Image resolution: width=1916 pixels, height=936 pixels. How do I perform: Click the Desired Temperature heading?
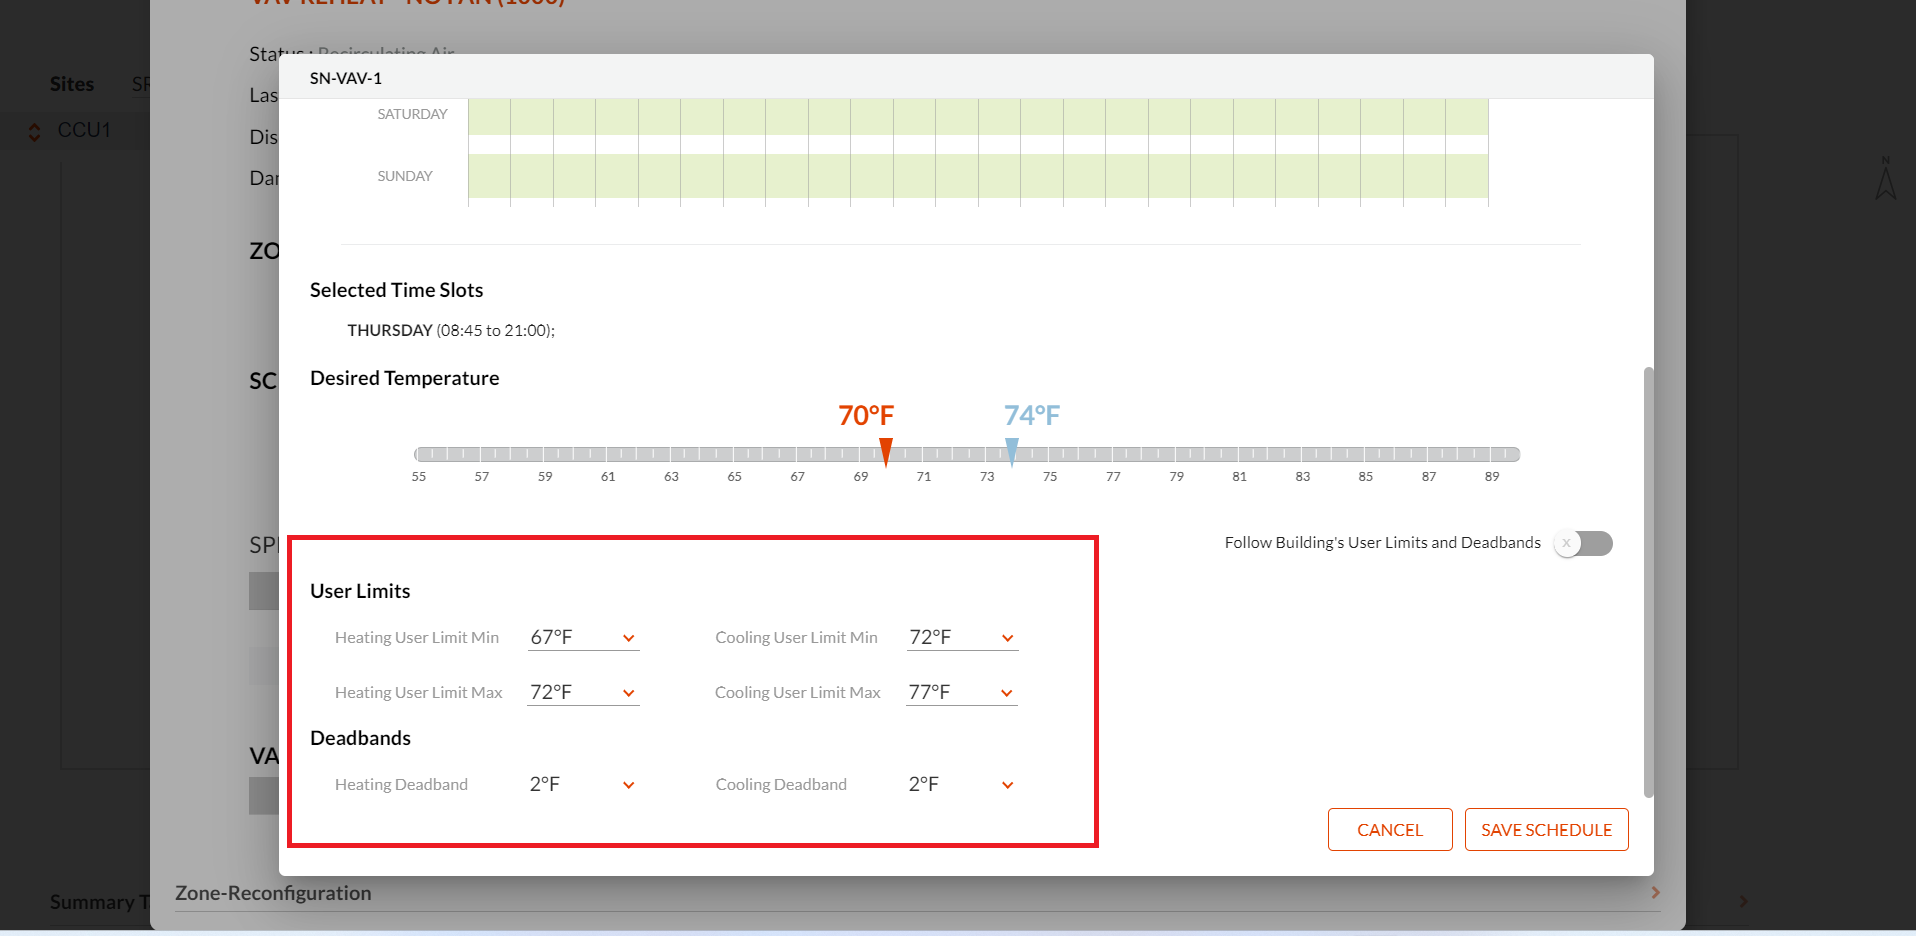pos(404,378)
